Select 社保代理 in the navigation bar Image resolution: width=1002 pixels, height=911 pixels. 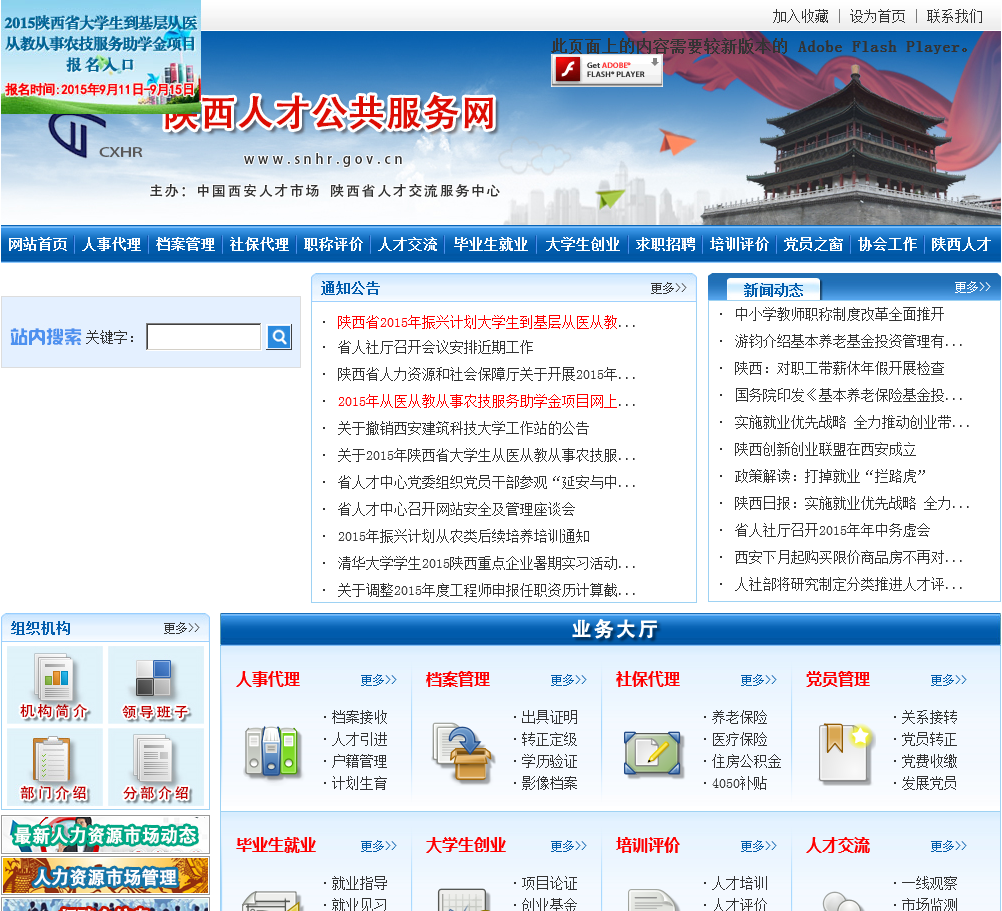pos(259,244)
